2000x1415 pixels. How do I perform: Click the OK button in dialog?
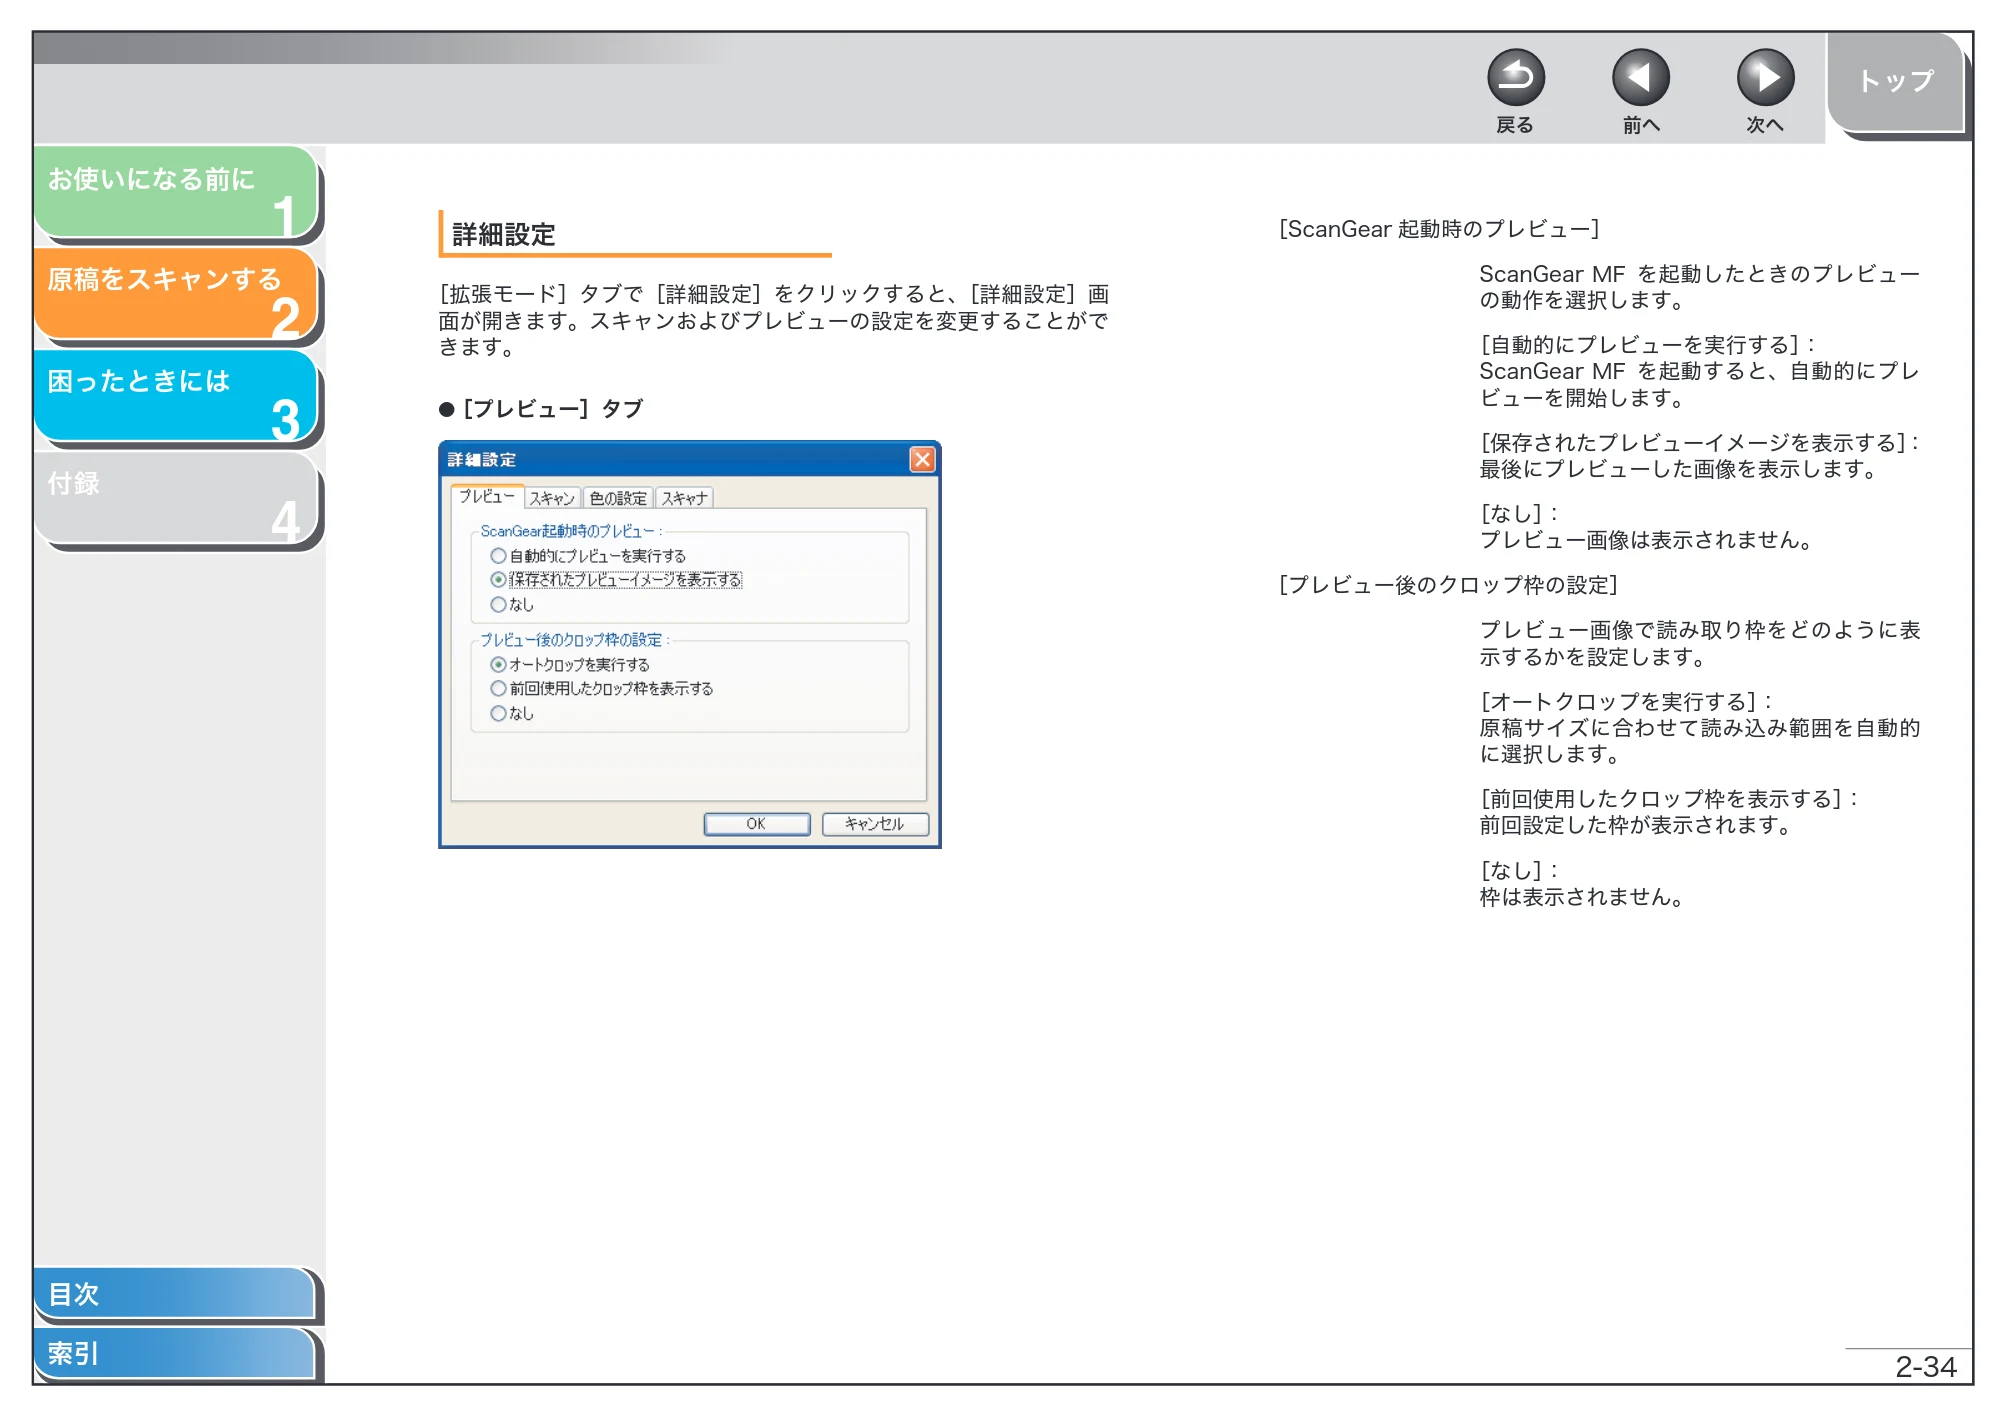(x=757, y=824)
